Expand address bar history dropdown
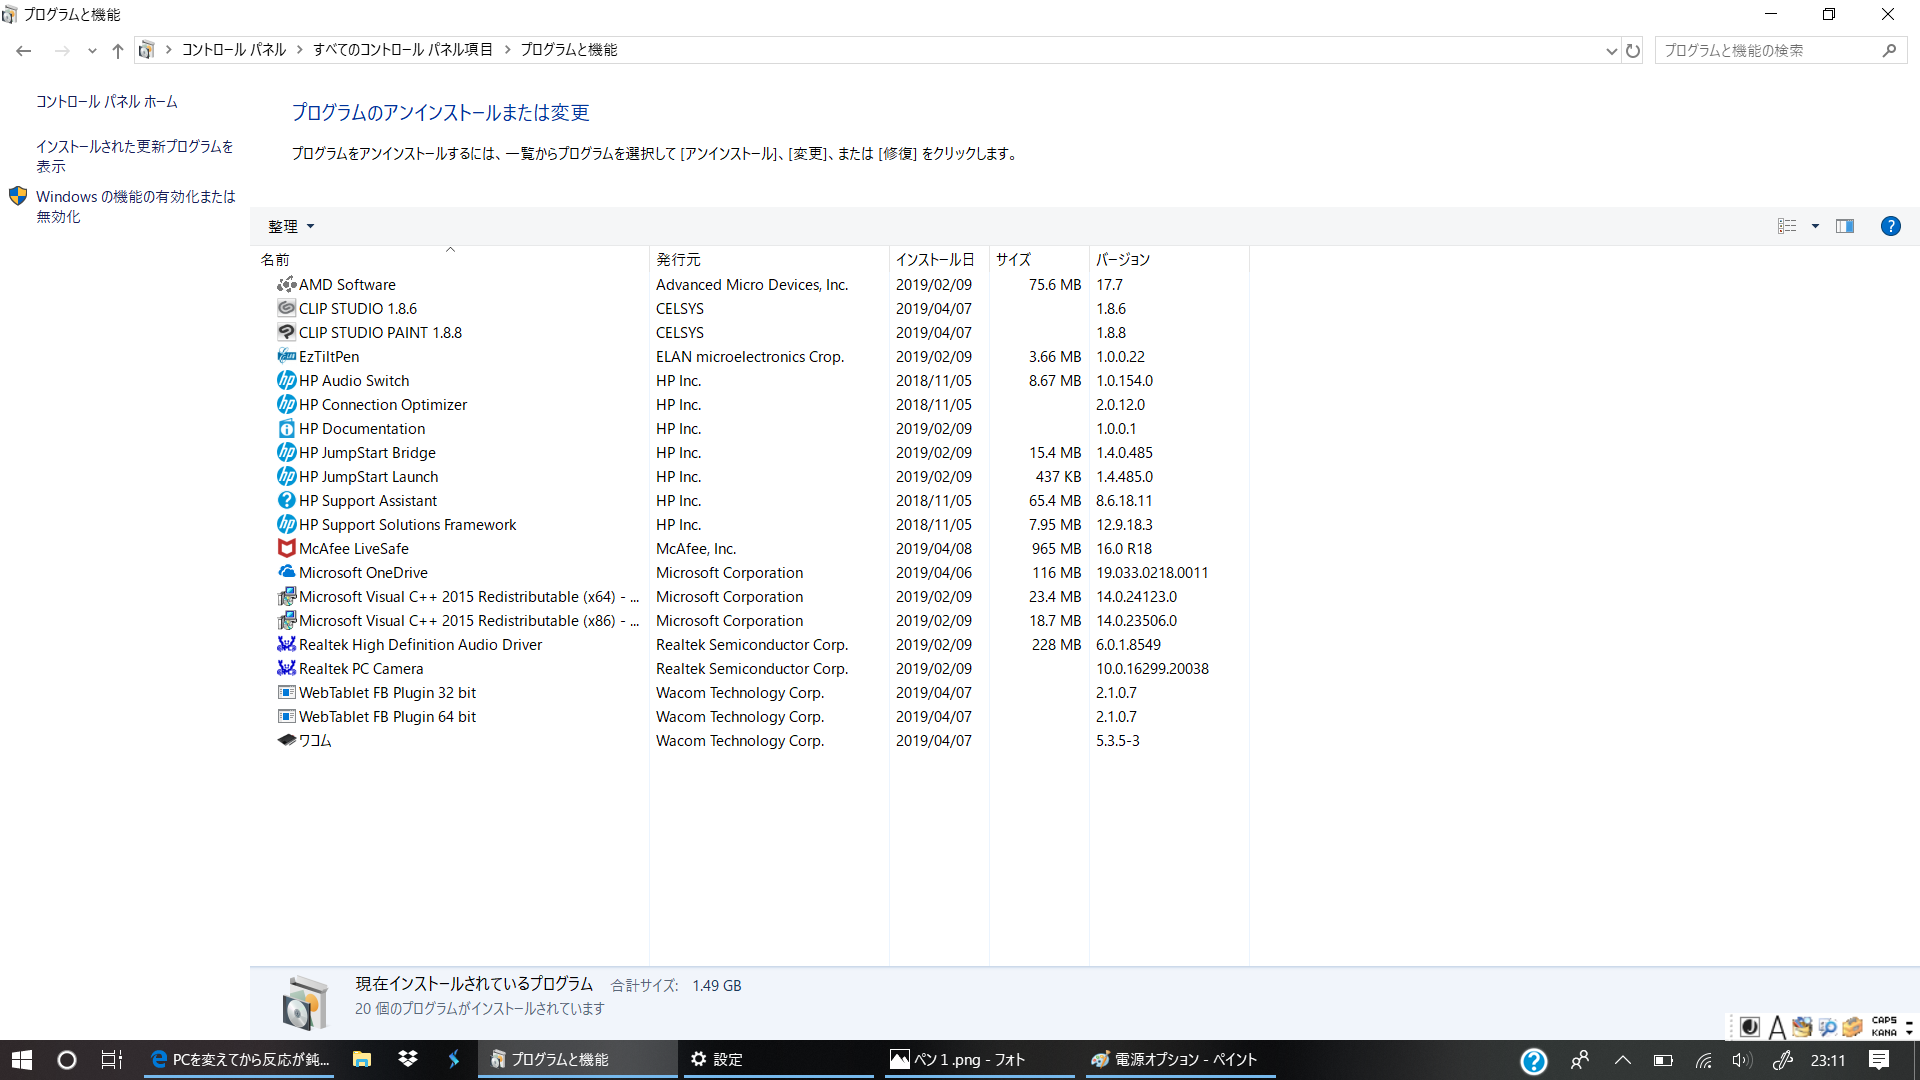1920x1080 pixels. 1611,50
